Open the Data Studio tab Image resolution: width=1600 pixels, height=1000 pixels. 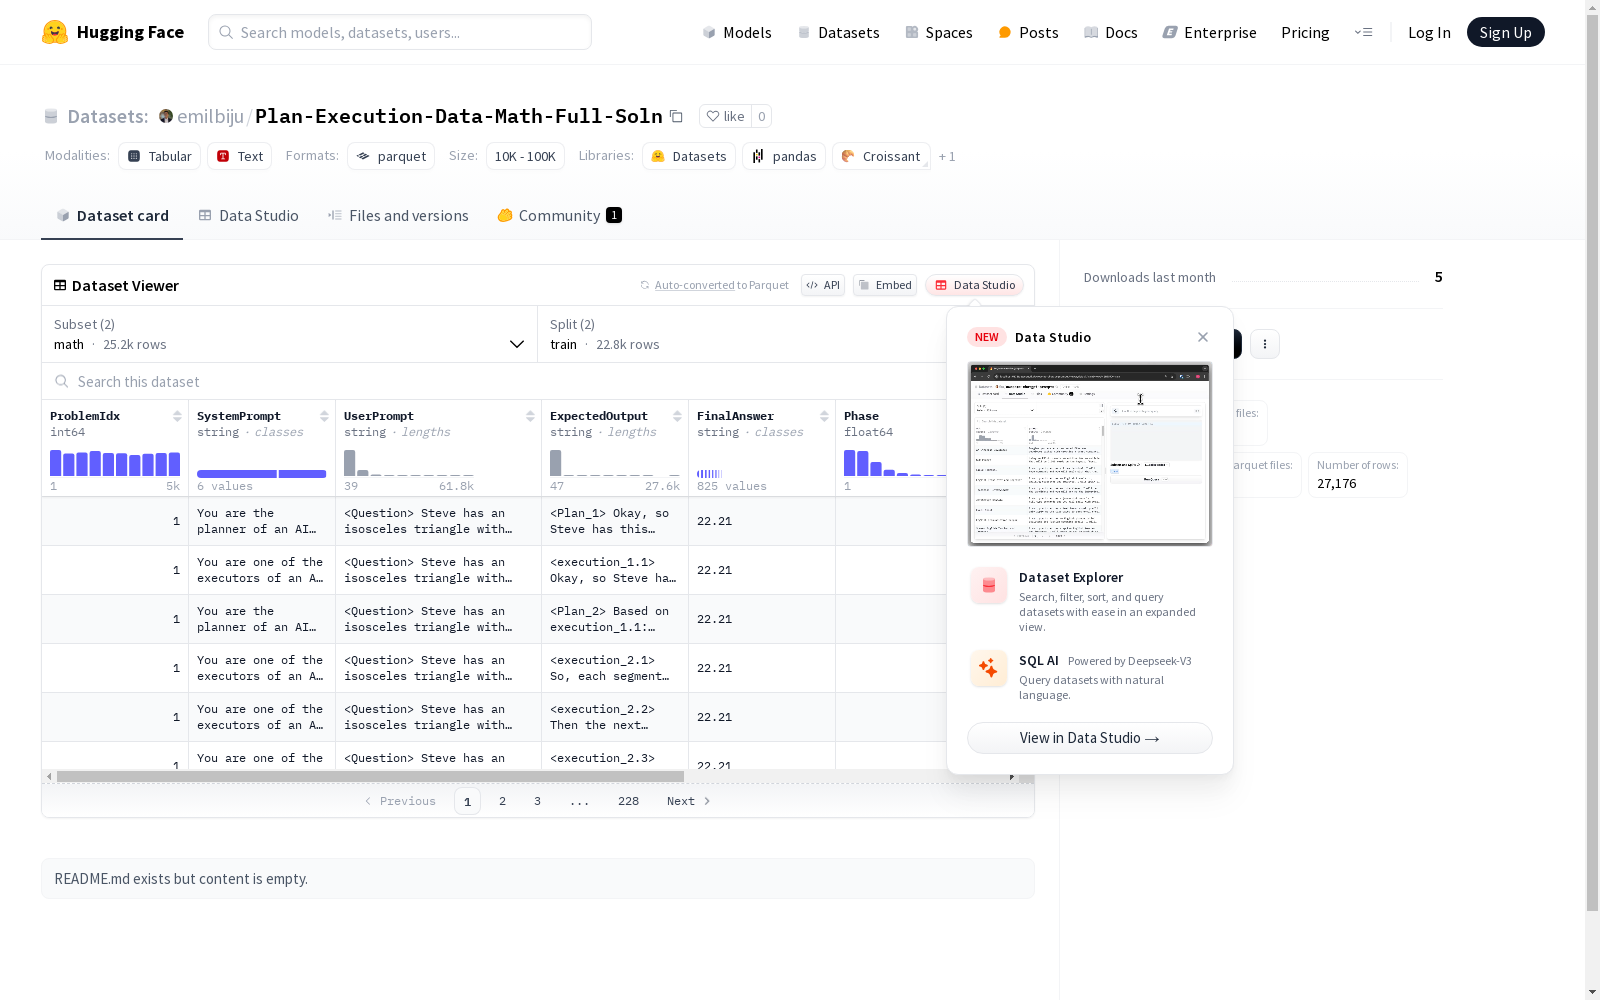coord(248,216)
